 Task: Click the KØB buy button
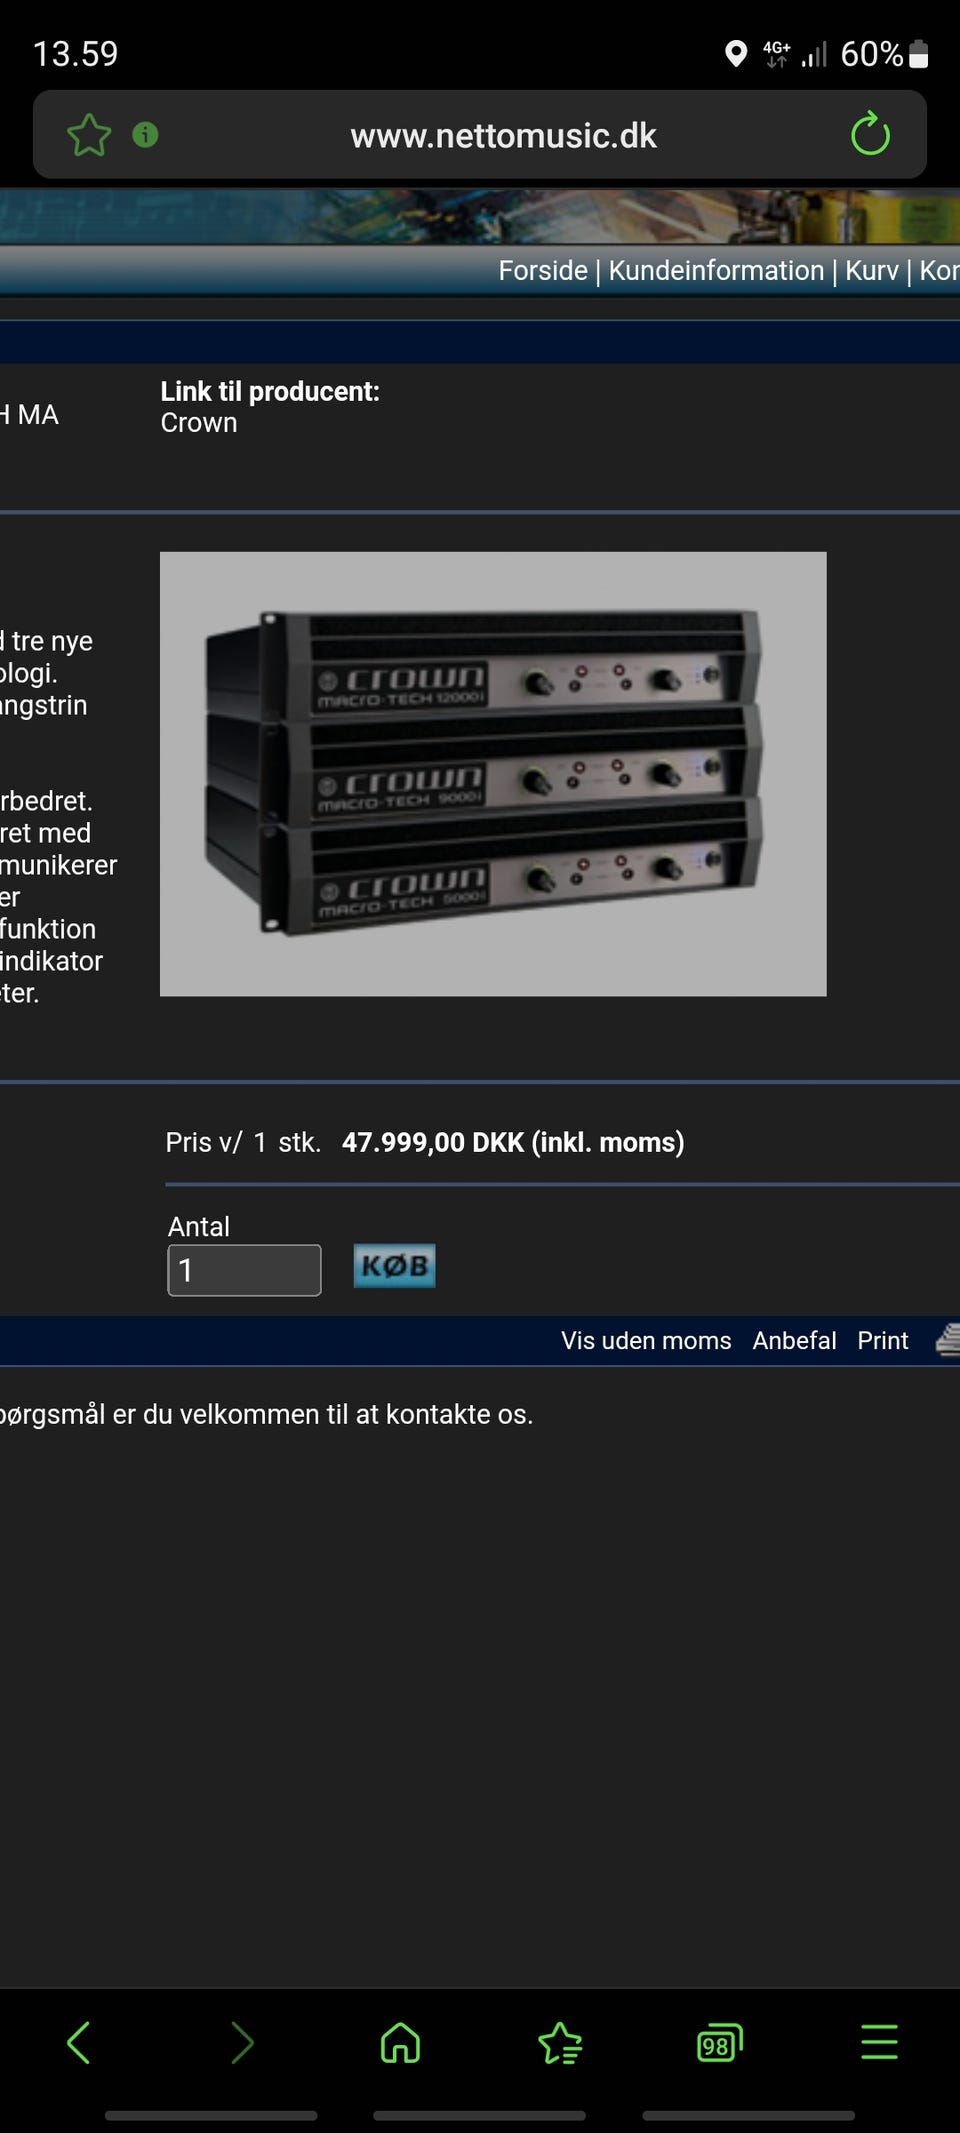[x=394, y=1266]
